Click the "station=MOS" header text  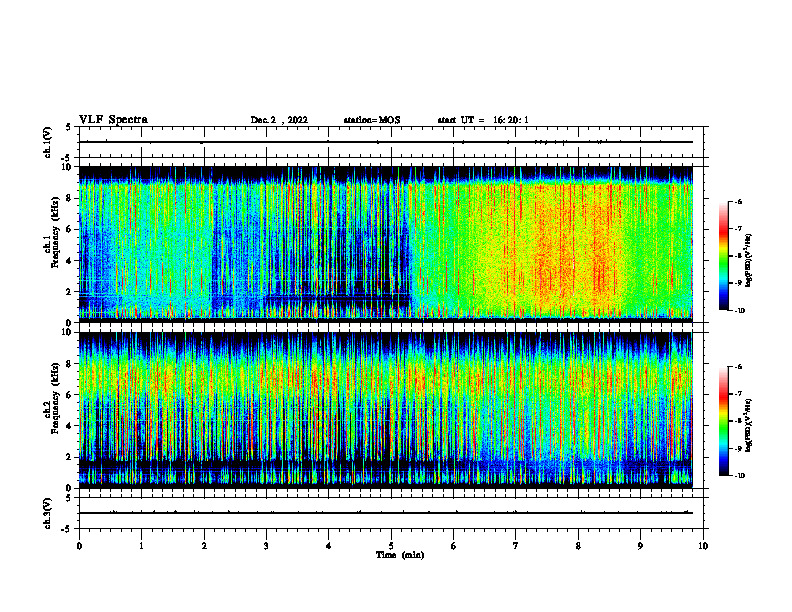point(372,120)
